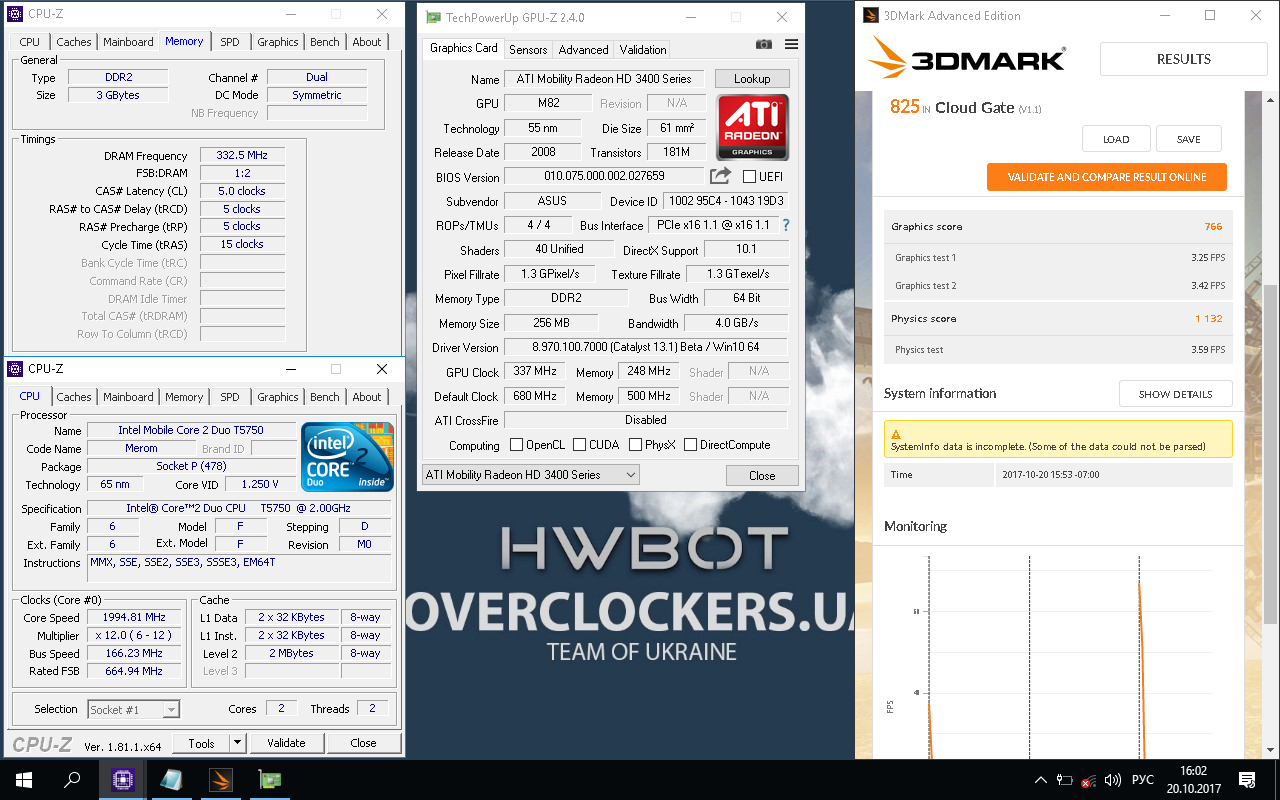Switch to Sensors tab in GPU-Z
Image resolution: width=1280 pixels, height=800 pixels.
pos(528,50)
